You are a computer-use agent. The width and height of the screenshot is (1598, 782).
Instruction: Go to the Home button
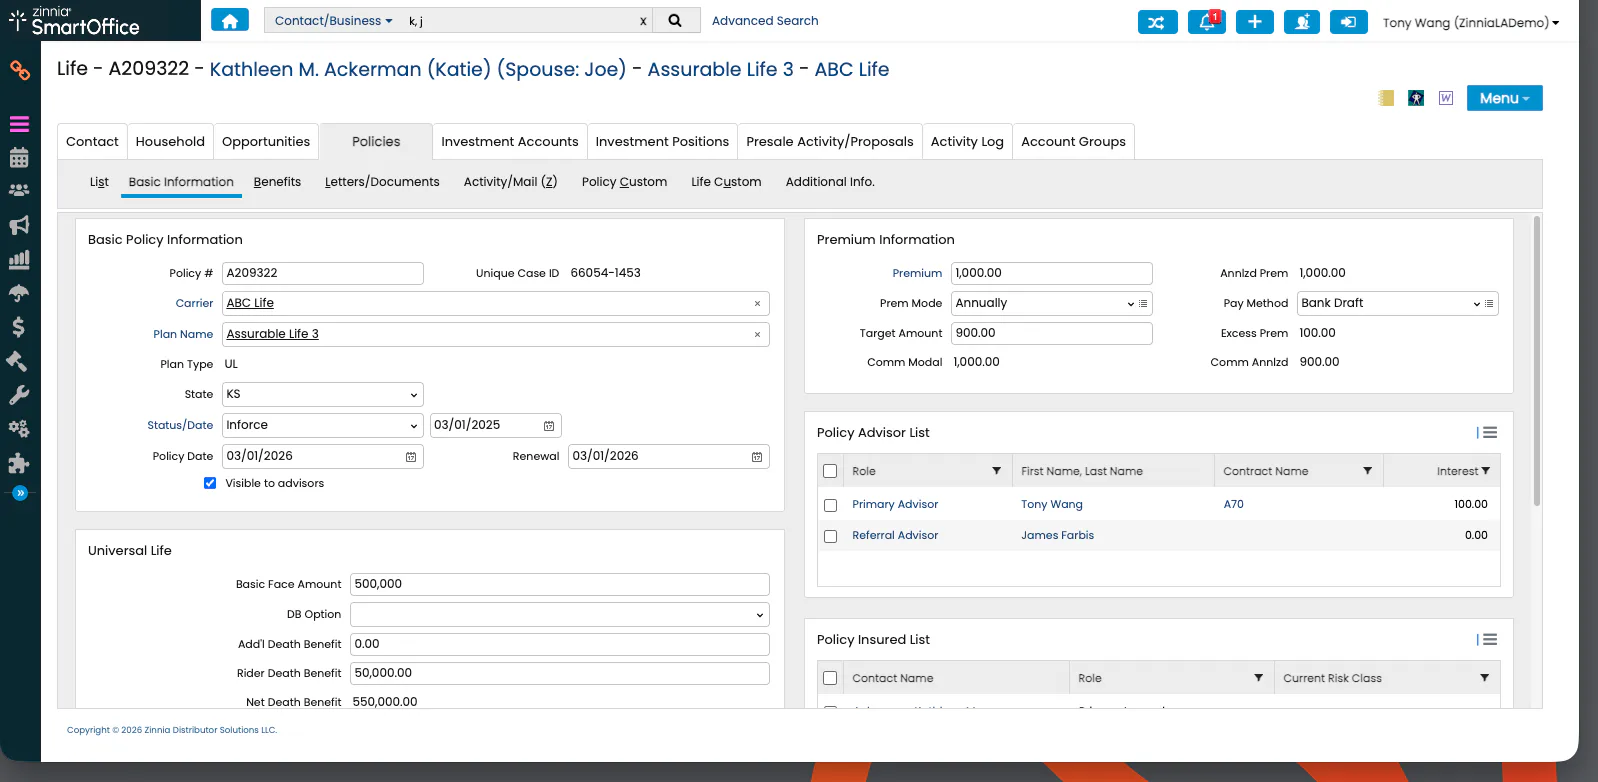(x=230, y=21)
